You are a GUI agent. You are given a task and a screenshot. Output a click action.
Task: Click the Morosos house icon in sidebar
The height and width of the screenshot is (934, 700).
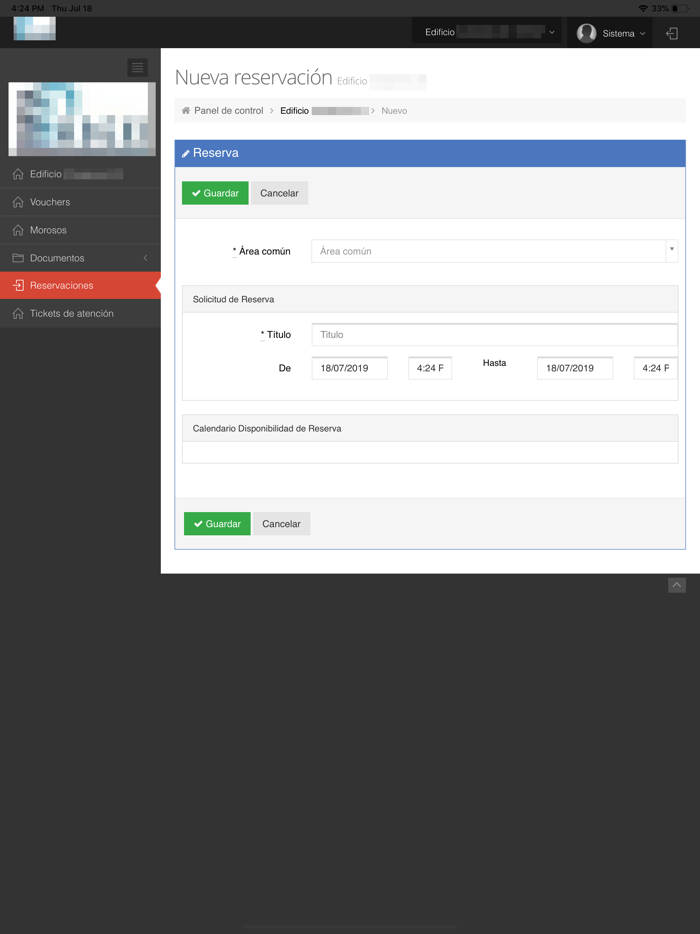[x=18, y=230]
